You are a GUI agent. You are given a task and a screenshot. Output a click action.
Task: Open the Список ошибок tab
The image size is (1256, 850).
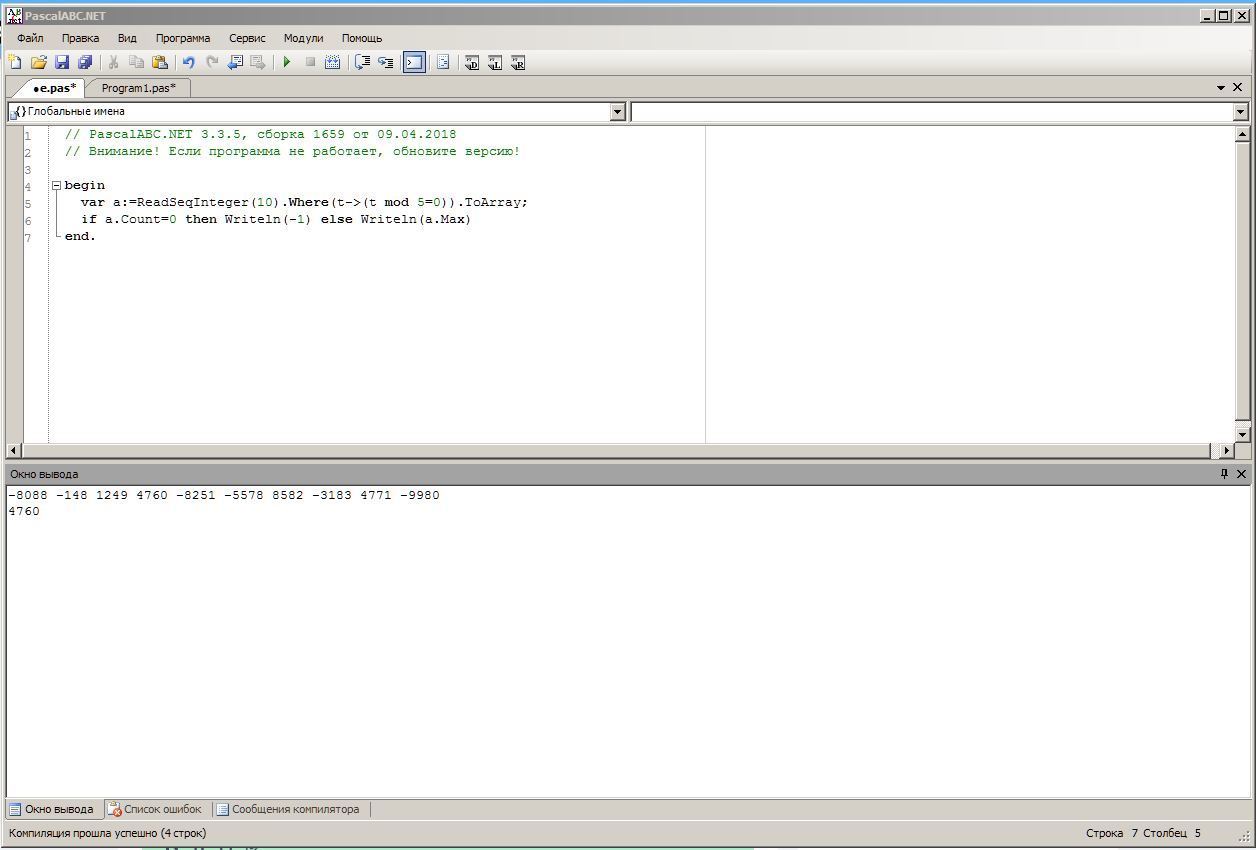(x=157, y=809)
